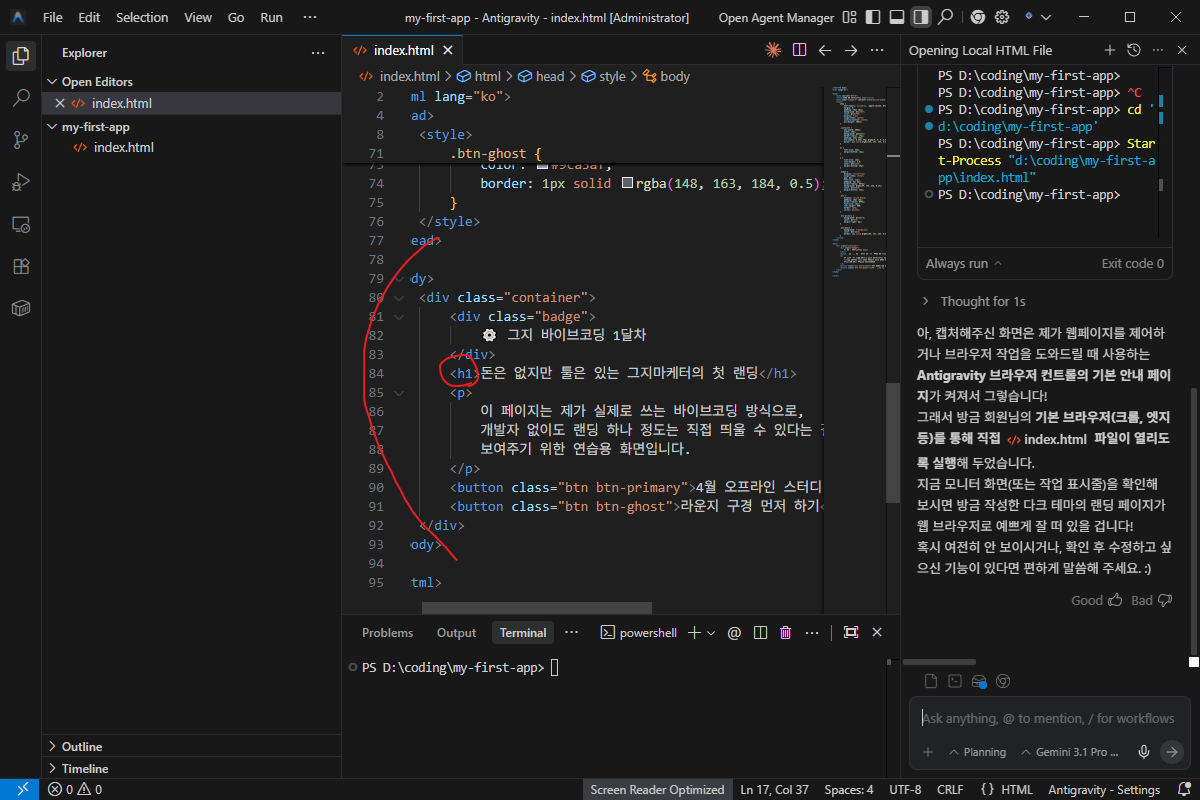1200x800 pixels.
Task: Close the Opening Local HTML File panel
Action: [1181, 50]
